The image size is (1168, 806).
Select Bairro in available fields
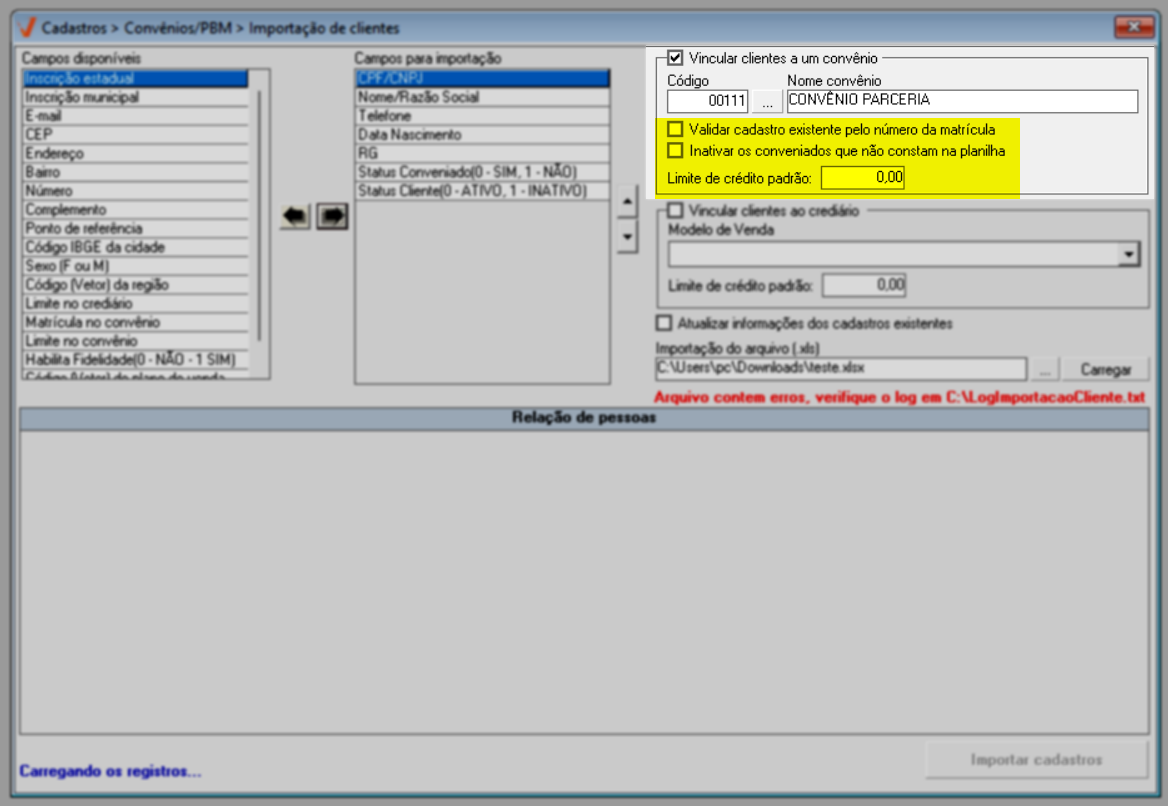click(136, 172)
